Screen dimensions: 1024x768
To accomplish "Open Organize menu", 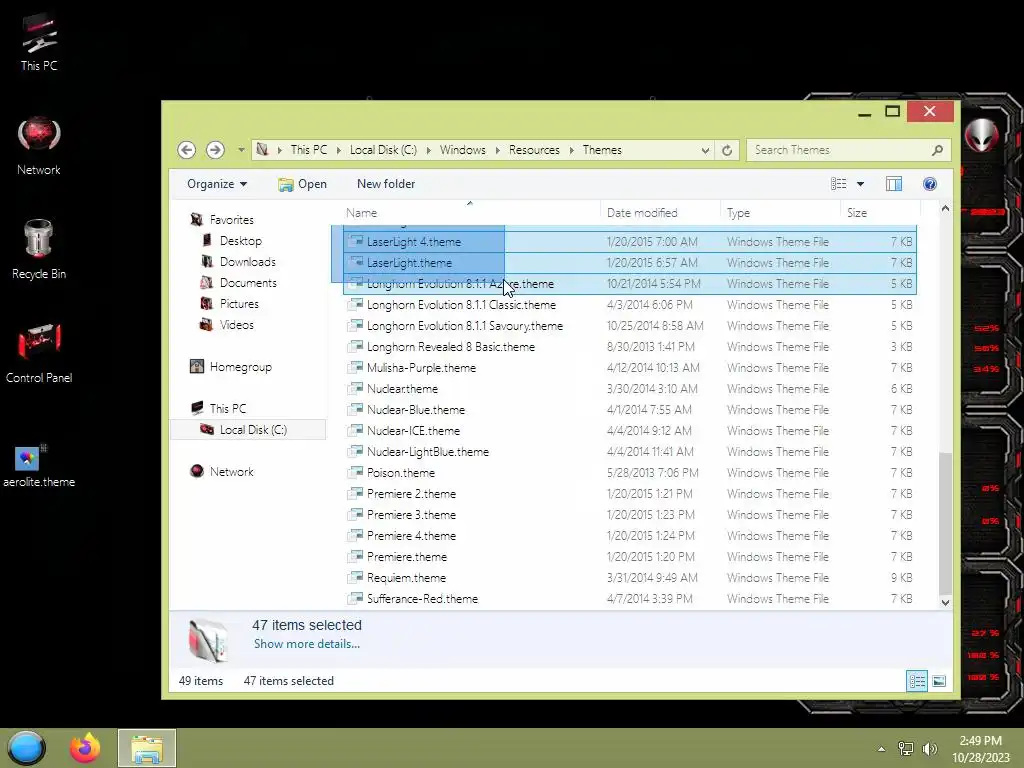I will (217, 184).
